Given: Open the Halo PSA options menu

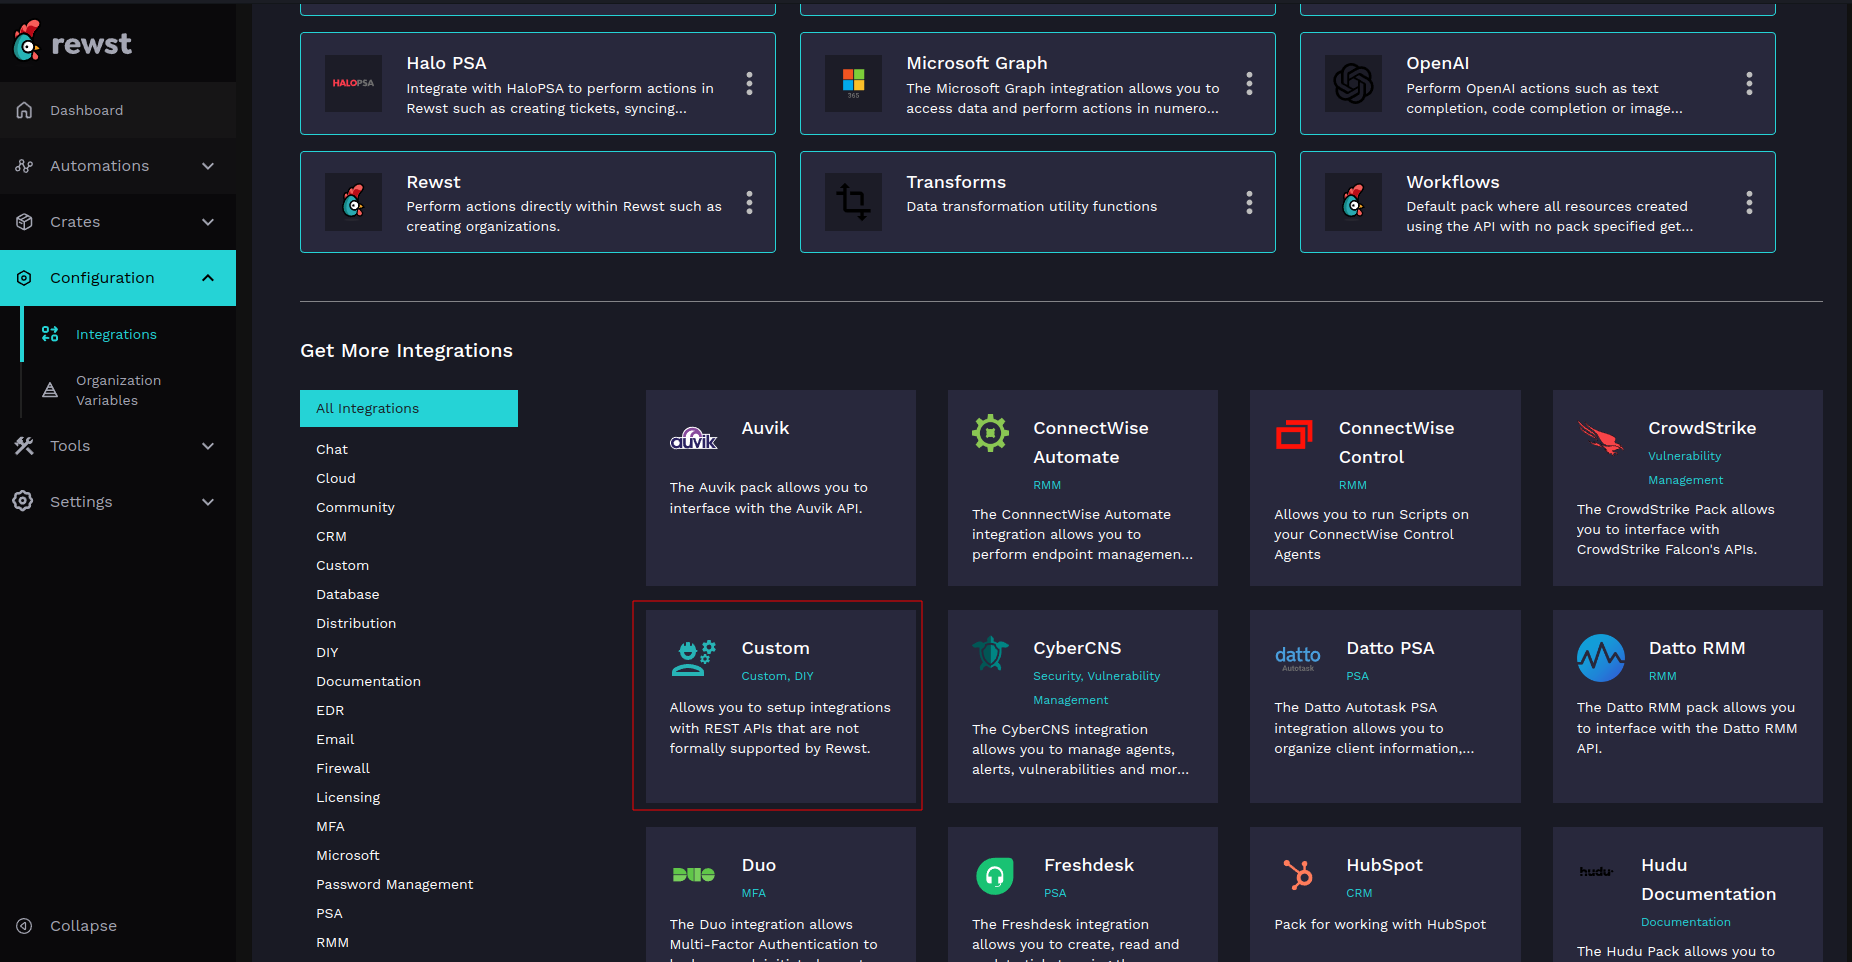Looking at the screenshot, I should pos(749,84).
